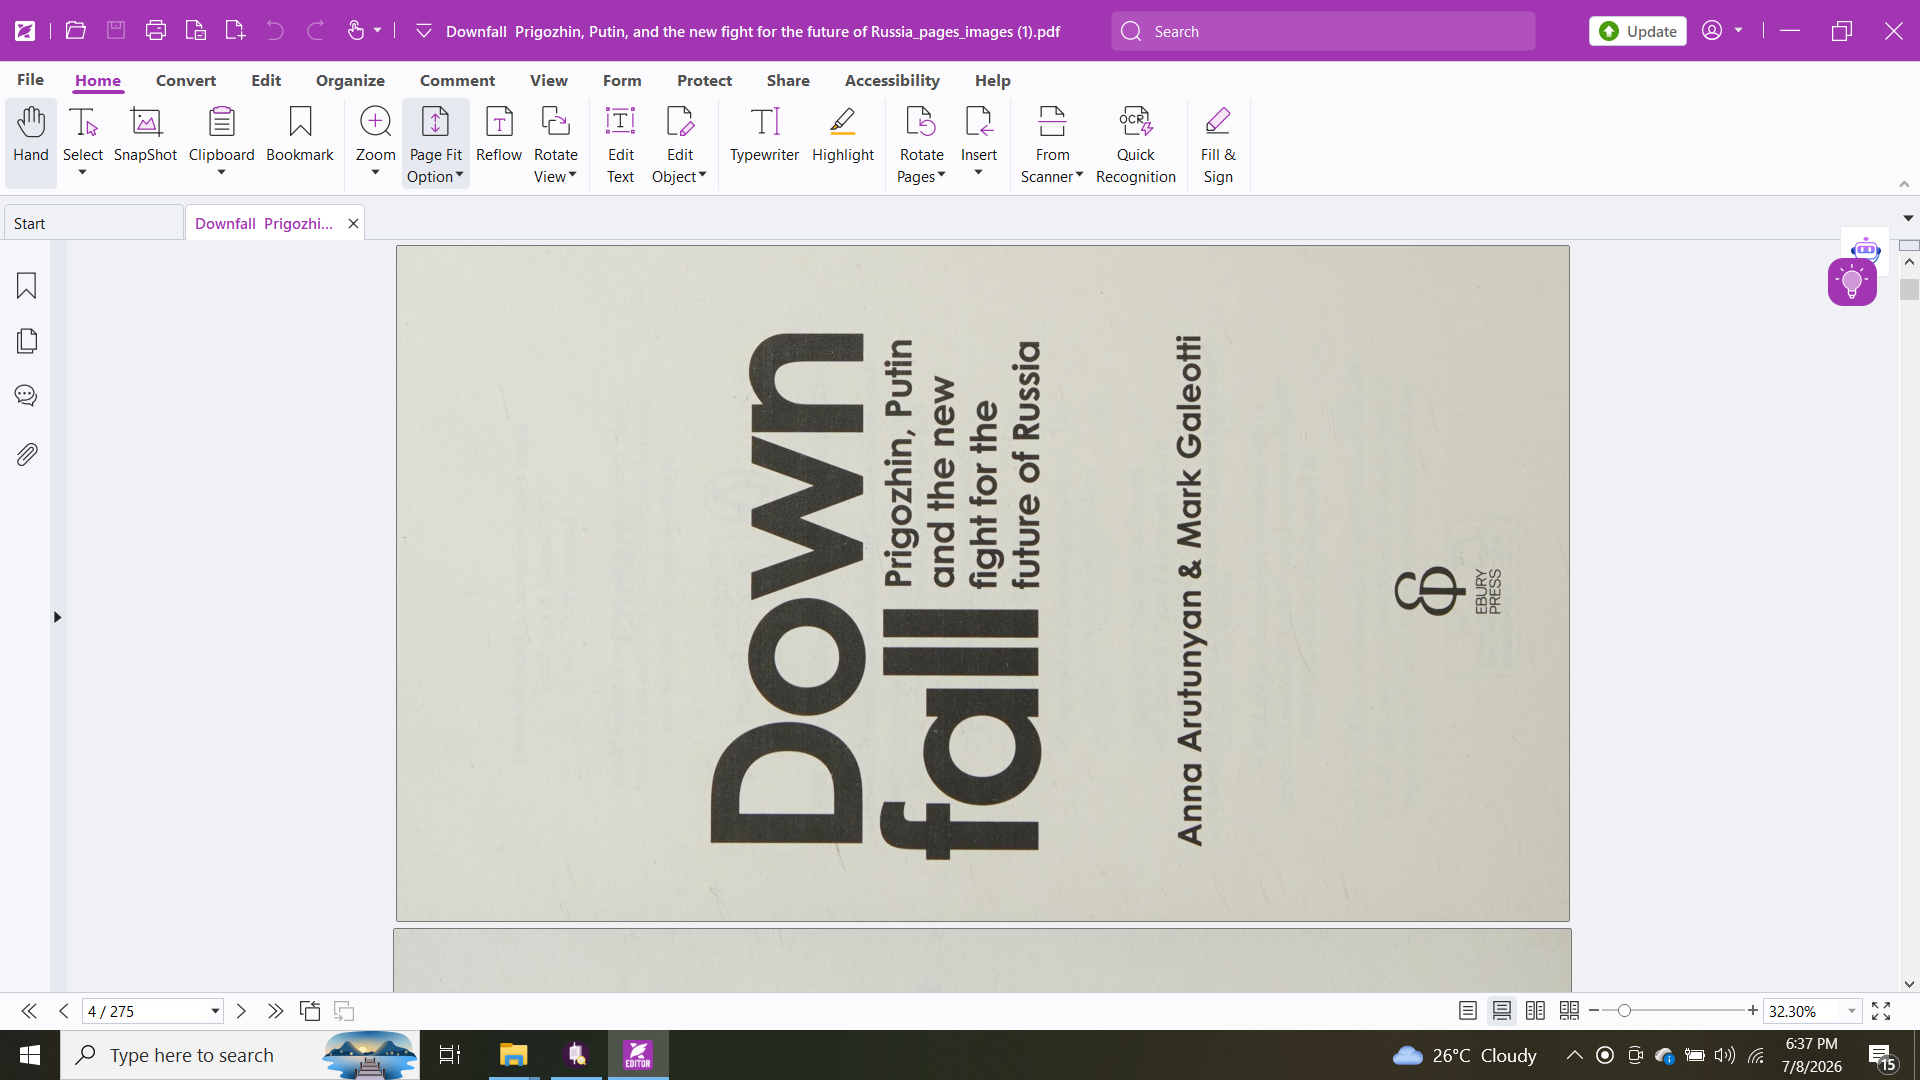This screenshot has height=1080, width=1920.
Task: Click the Update button
Action: pyautogui.click(x=1638, y=31)
